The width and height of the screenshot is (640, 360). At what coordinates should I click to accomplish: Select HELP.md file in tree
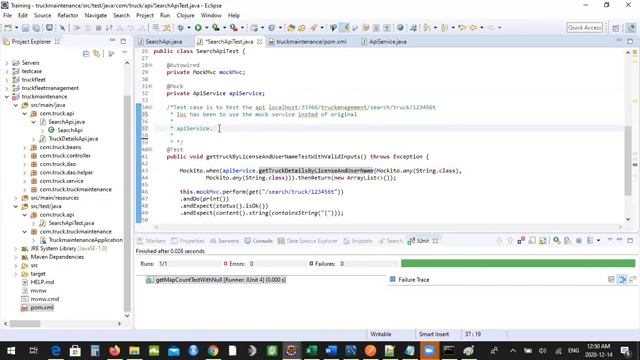(42, 282)
